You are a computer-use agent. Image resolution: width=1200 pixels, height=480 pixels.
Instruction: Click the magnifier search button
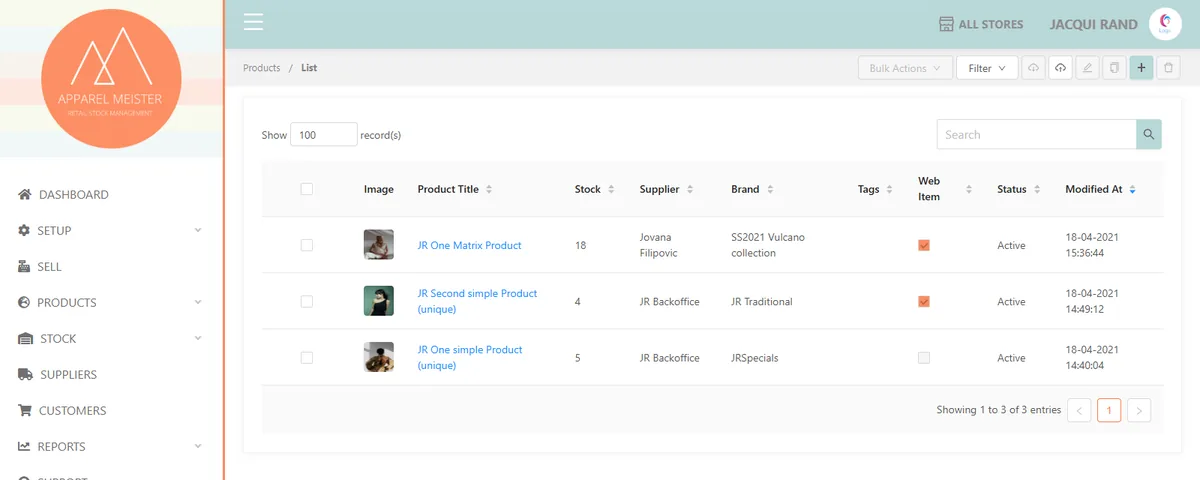[1149, 134]
